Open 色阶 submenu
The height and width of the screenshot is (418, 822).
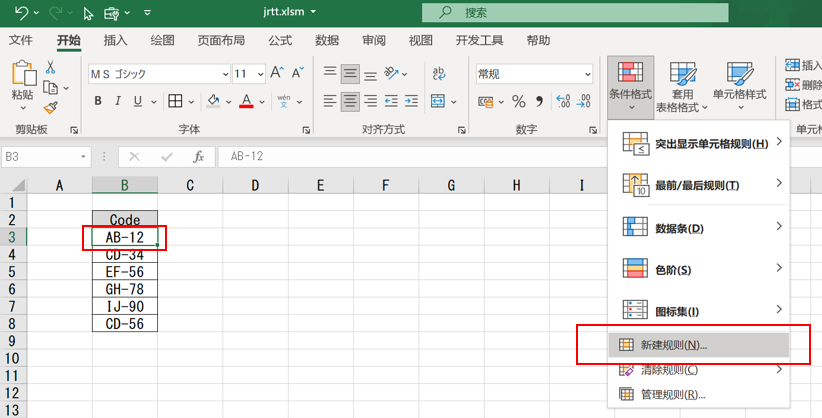pos(698,270)
